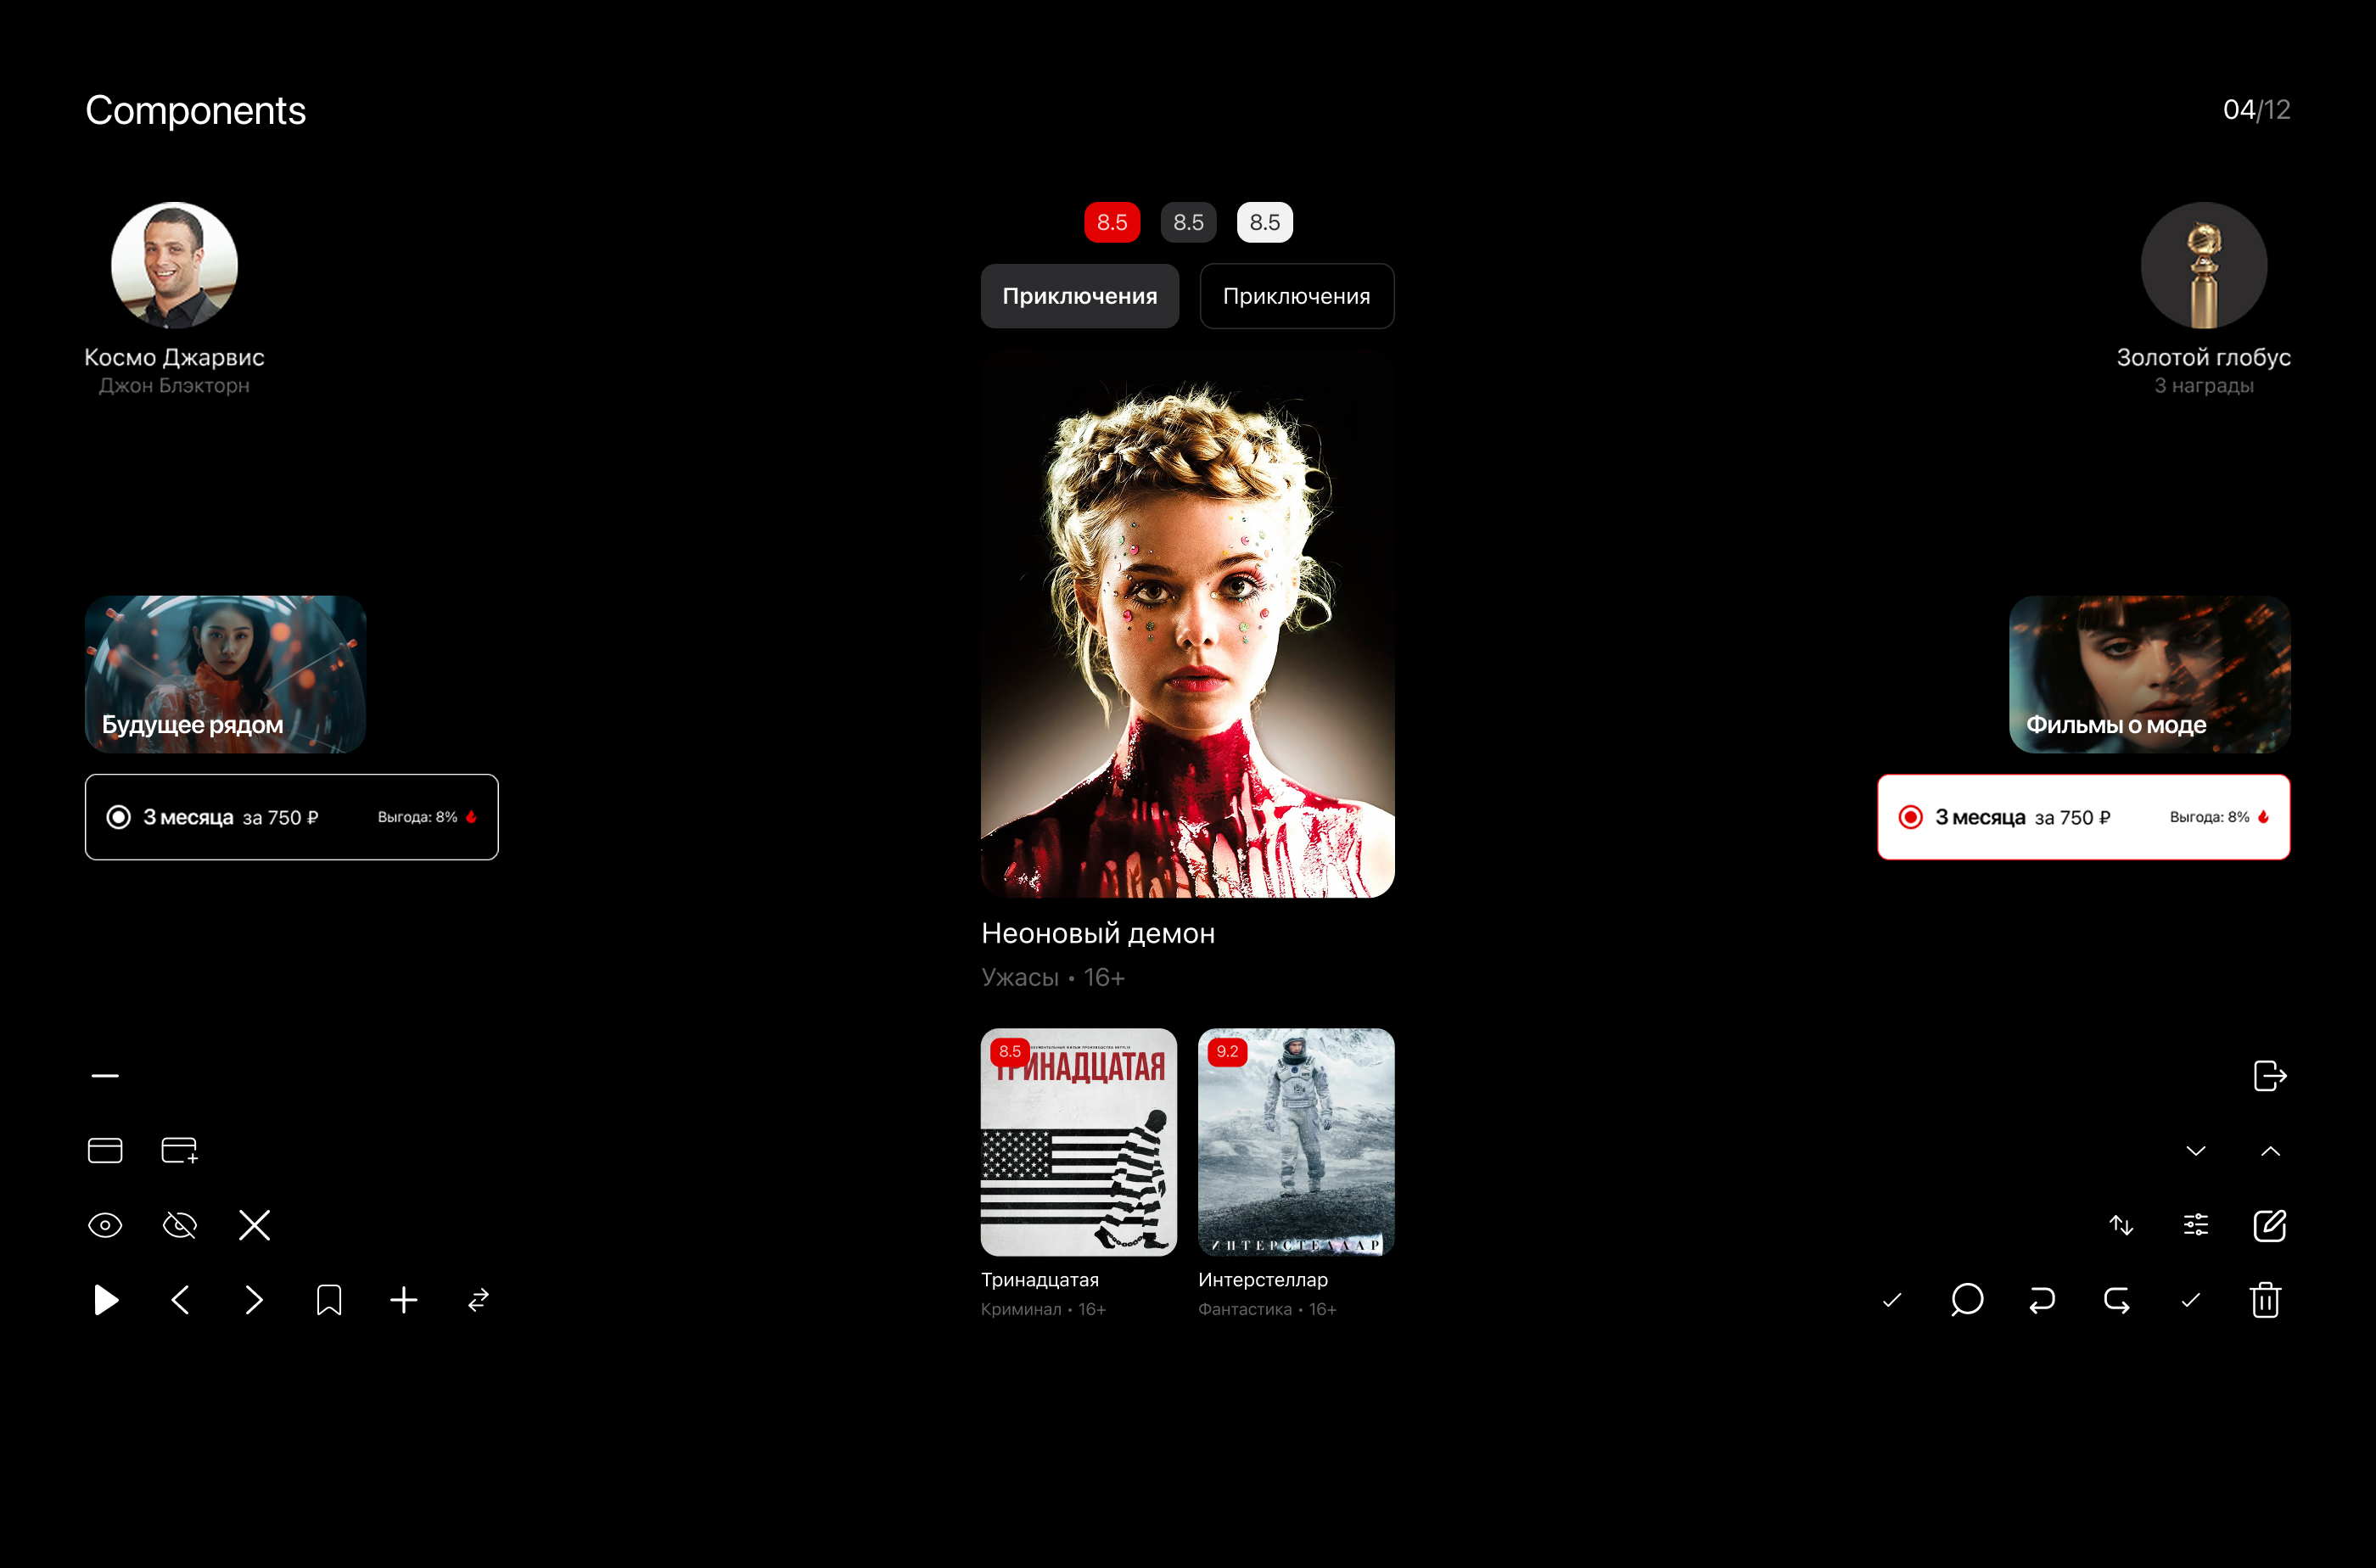
Task: Expand using the chevron down arrow
Action: click(2195, 1151)
